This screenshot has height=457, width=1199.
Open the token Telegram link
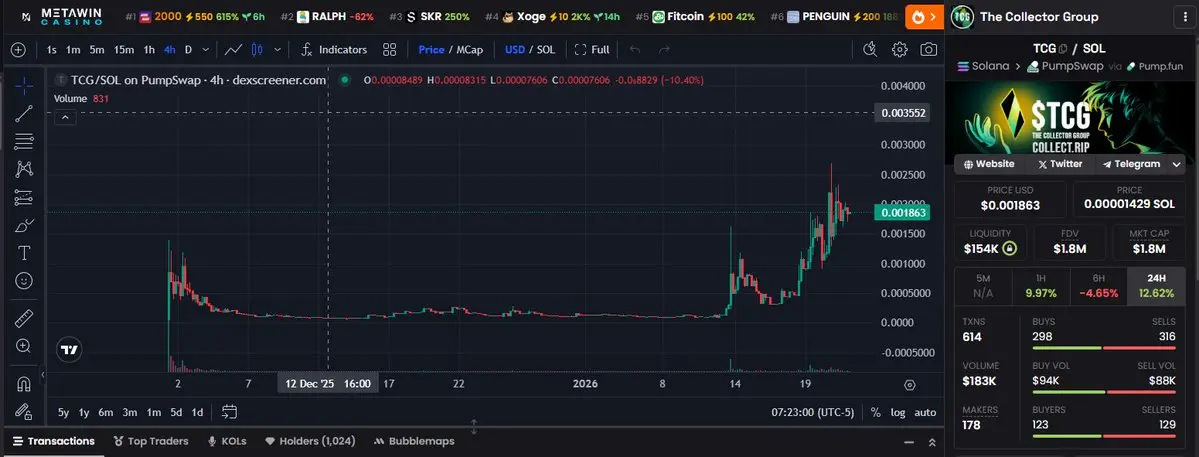pyautogui.click(x=1132, y=164)
